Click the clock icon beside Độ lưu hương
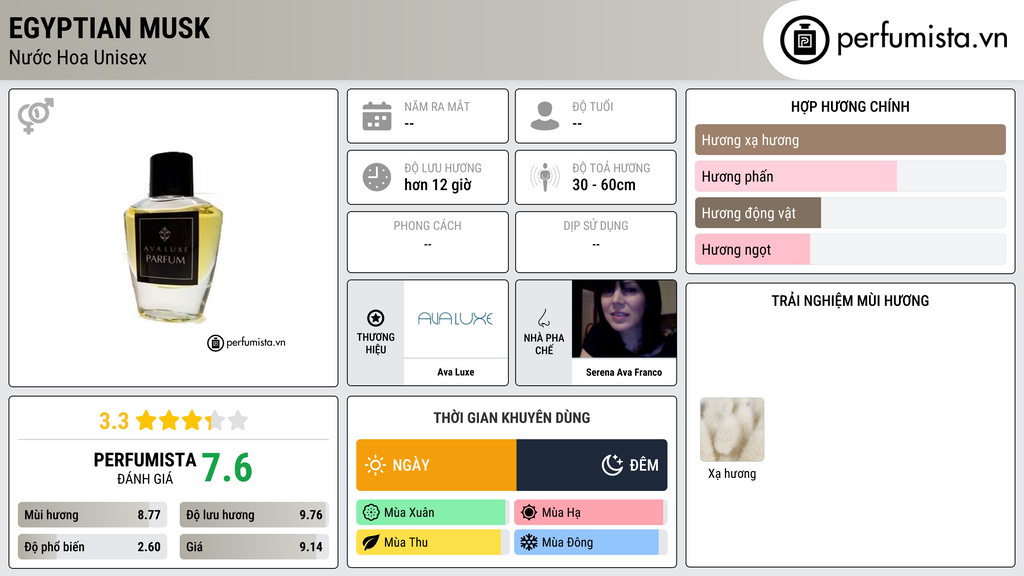This screenshot has width=1024, height=576. click(377, 177)
